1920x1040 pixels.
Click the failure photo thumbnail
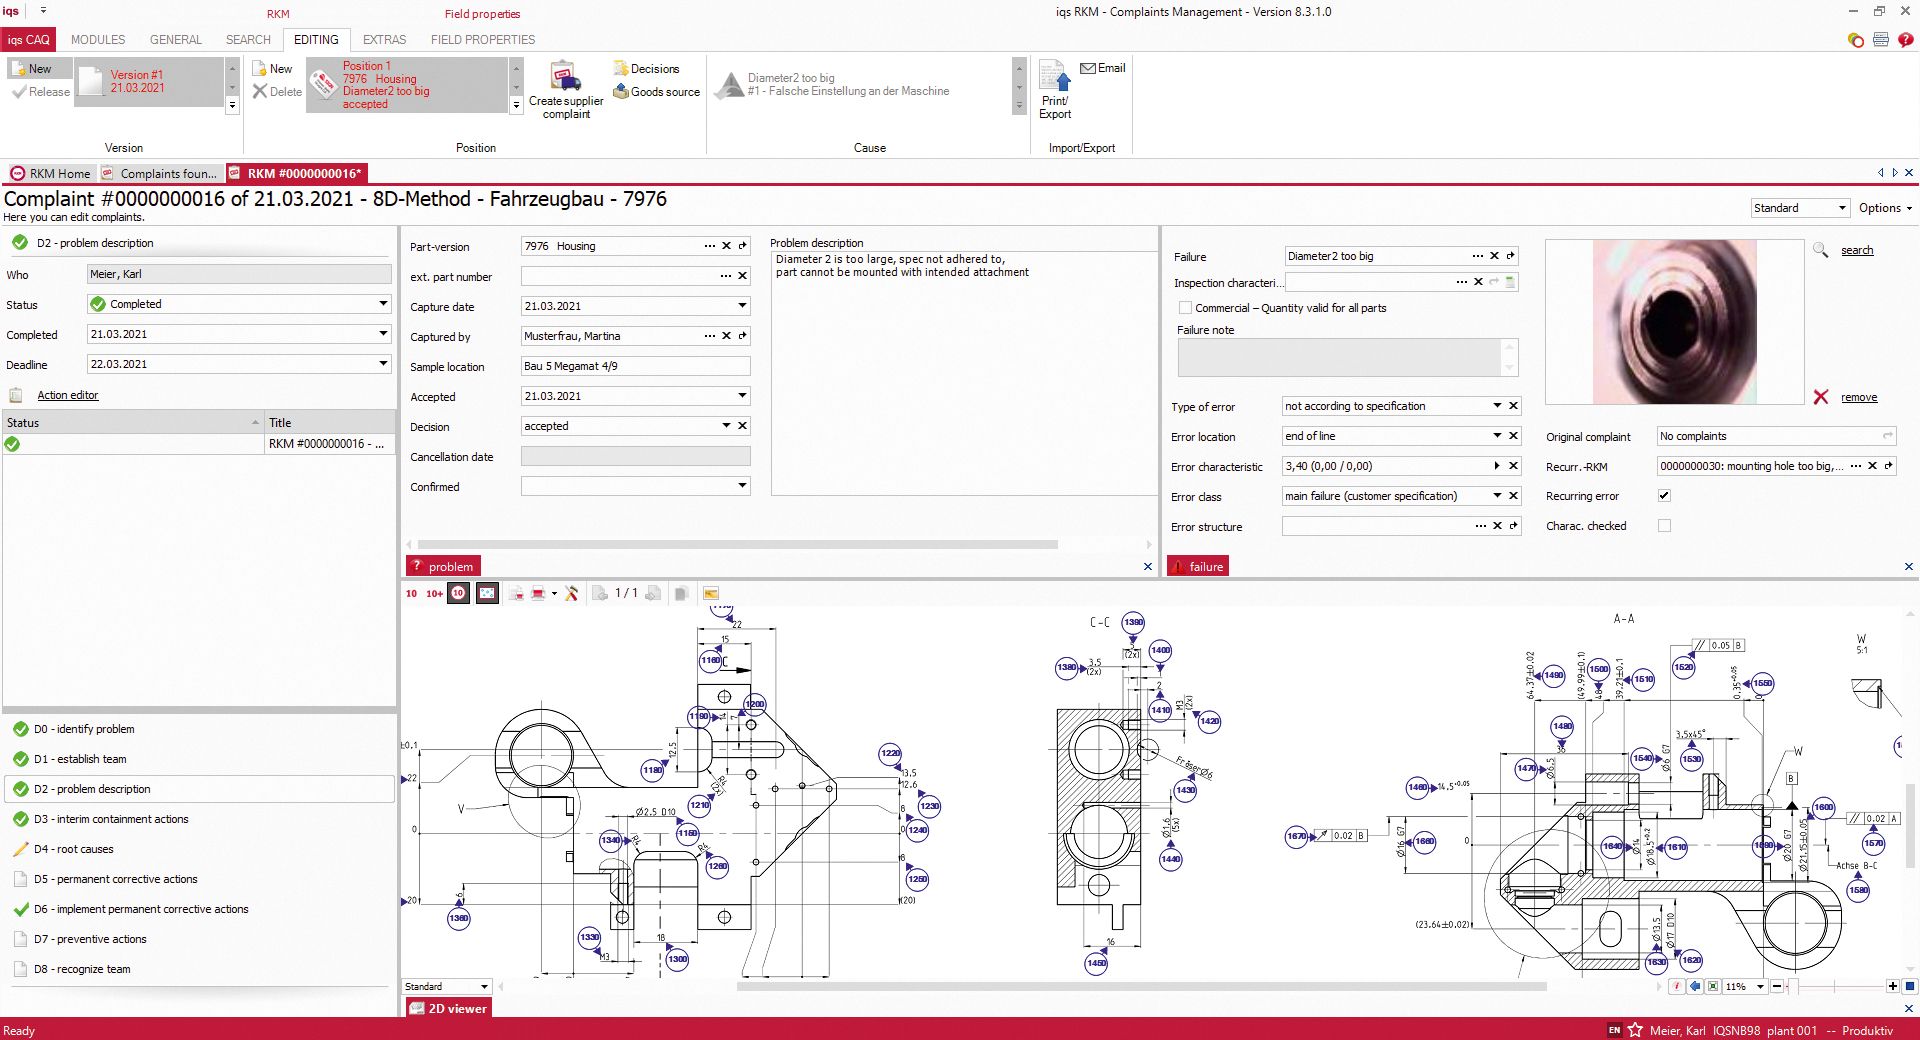[x=1674, y=320]
